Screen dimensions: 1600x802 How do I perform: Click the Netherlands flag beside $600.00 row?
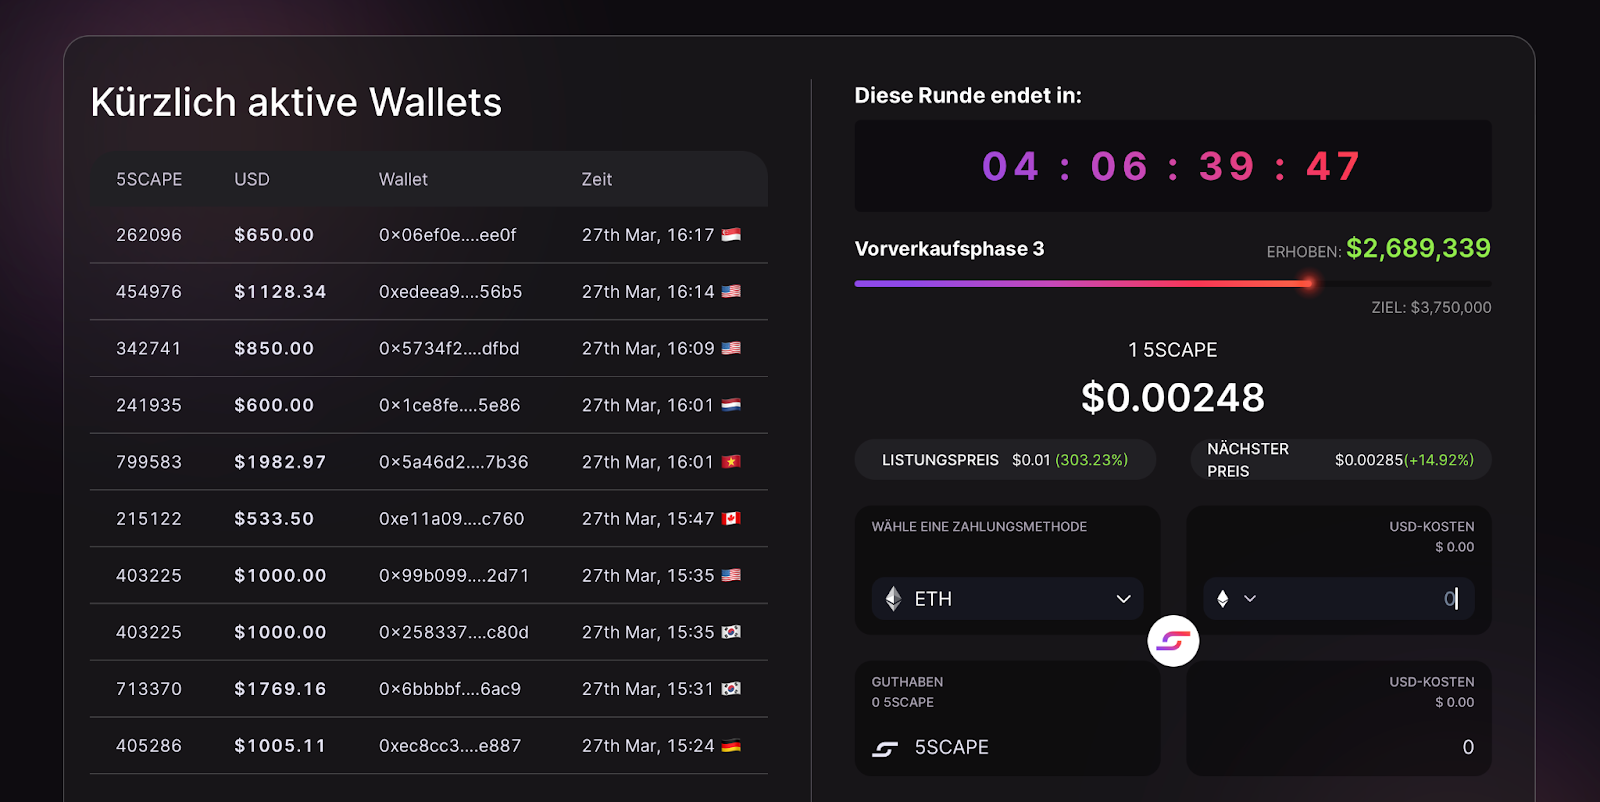click(x=731, y=405)
